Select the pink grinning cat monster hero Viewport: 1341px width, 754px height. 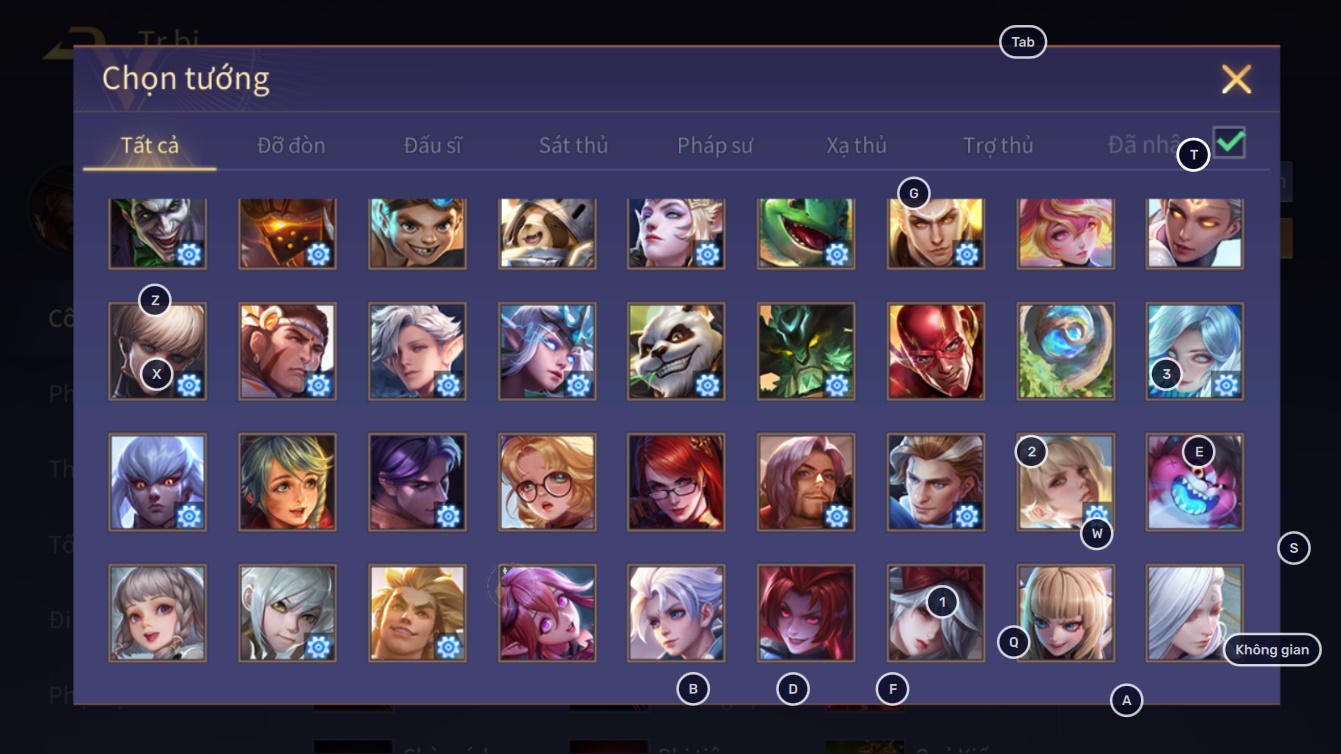coord(1195,482)
